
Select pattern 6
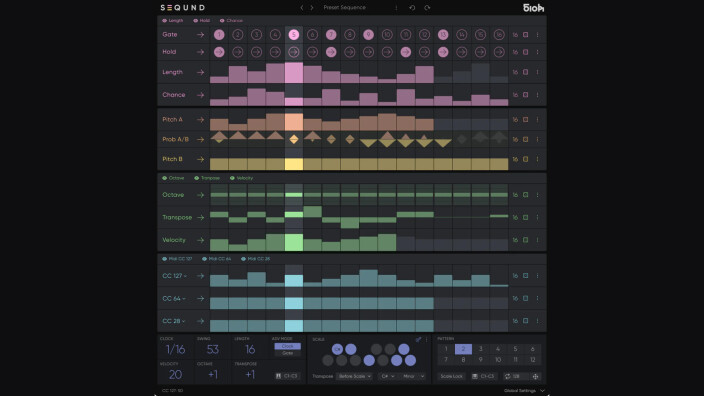point(532,349)
